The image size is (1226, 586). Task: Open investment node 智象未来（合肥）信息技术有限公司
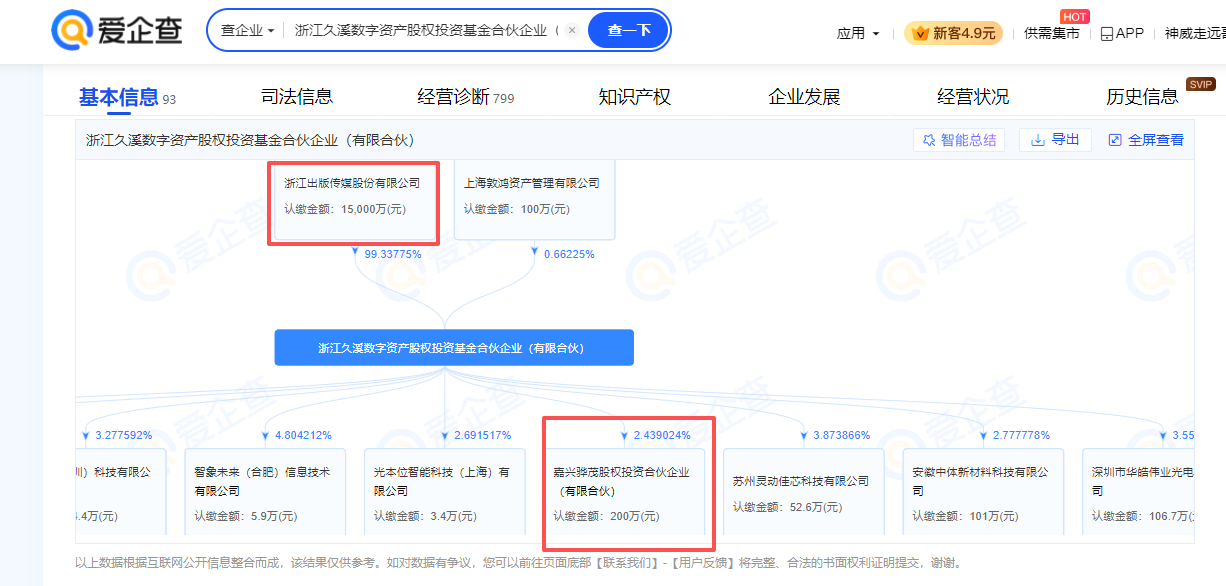click(x=265, y=490)
